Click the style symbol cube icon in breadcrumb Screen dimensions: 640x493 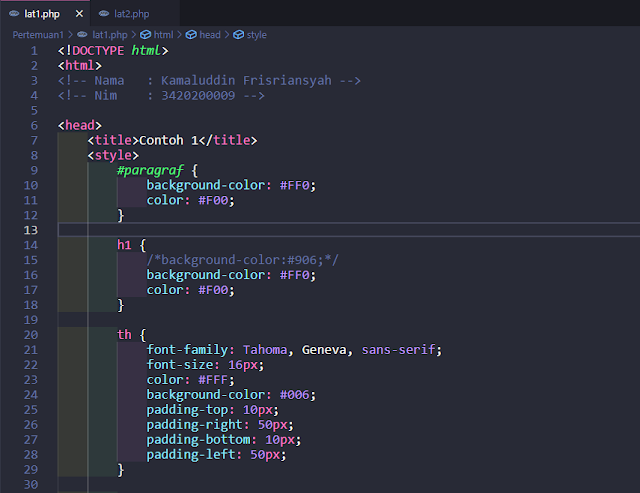pos(238,35)
